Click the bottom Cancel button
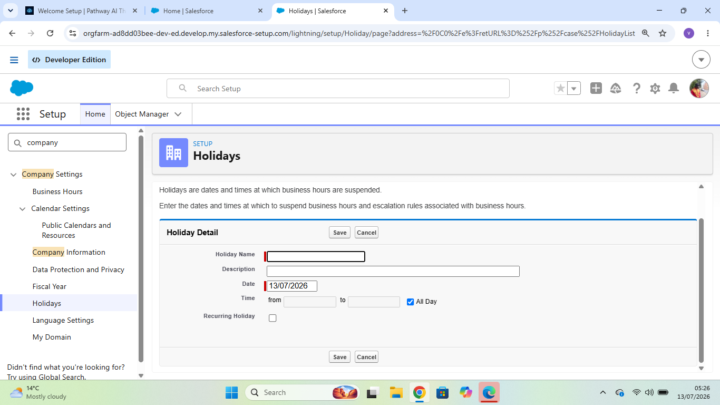The image size is (720, 405). click(x=366, y=357)
